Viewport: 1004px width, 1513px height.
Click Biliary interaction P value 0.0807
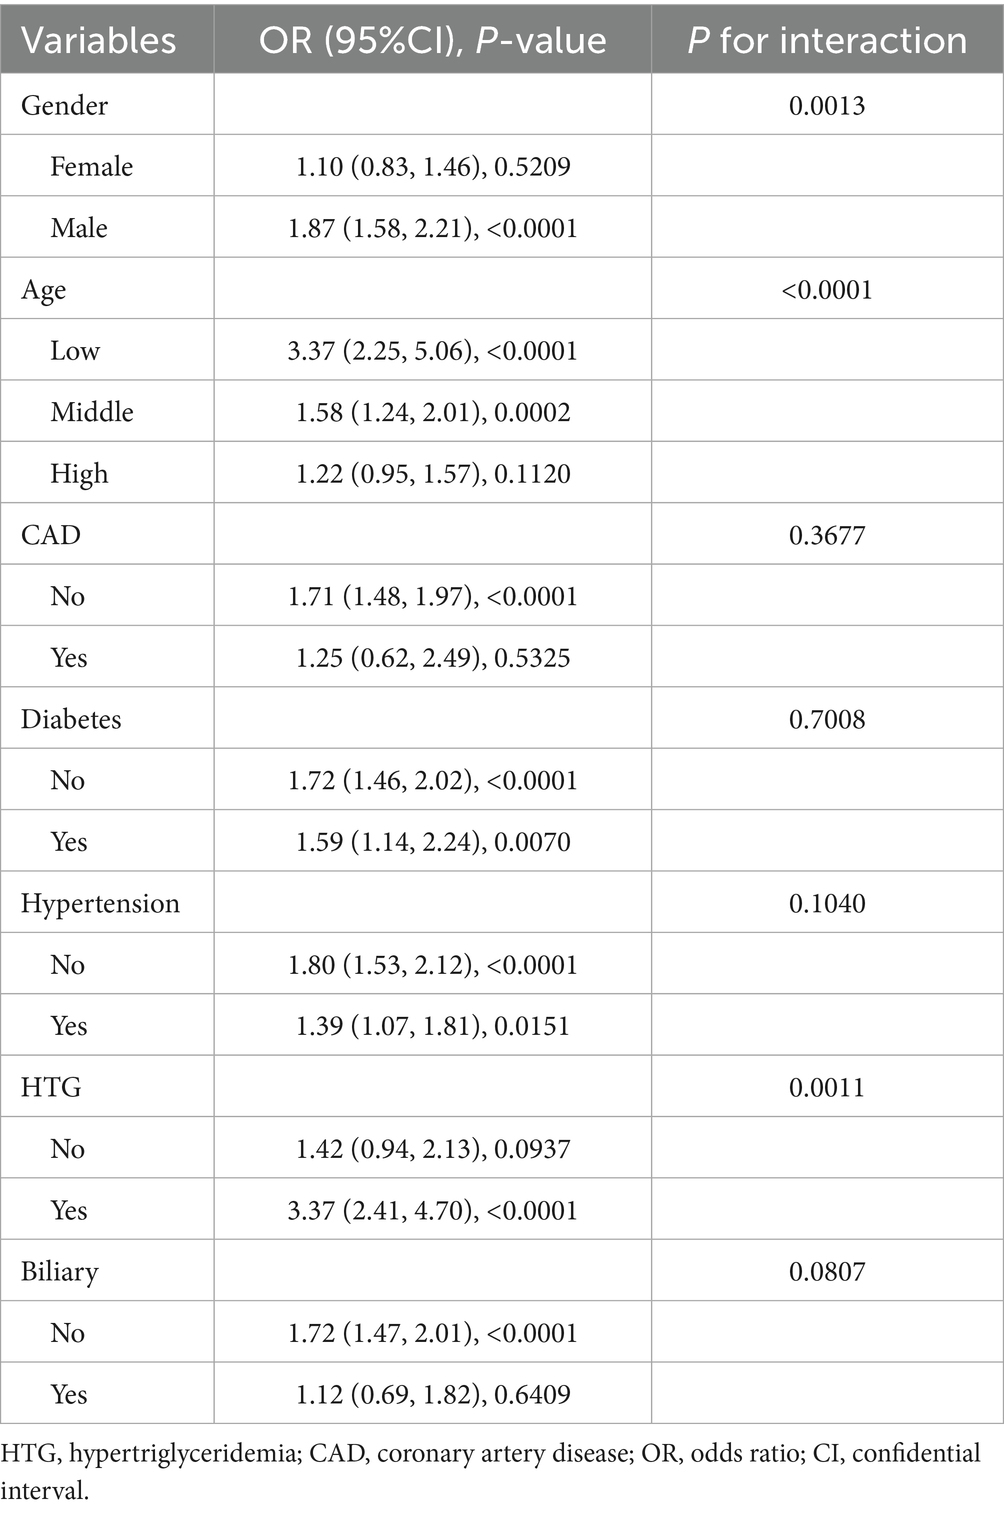tap(827, 1271)
